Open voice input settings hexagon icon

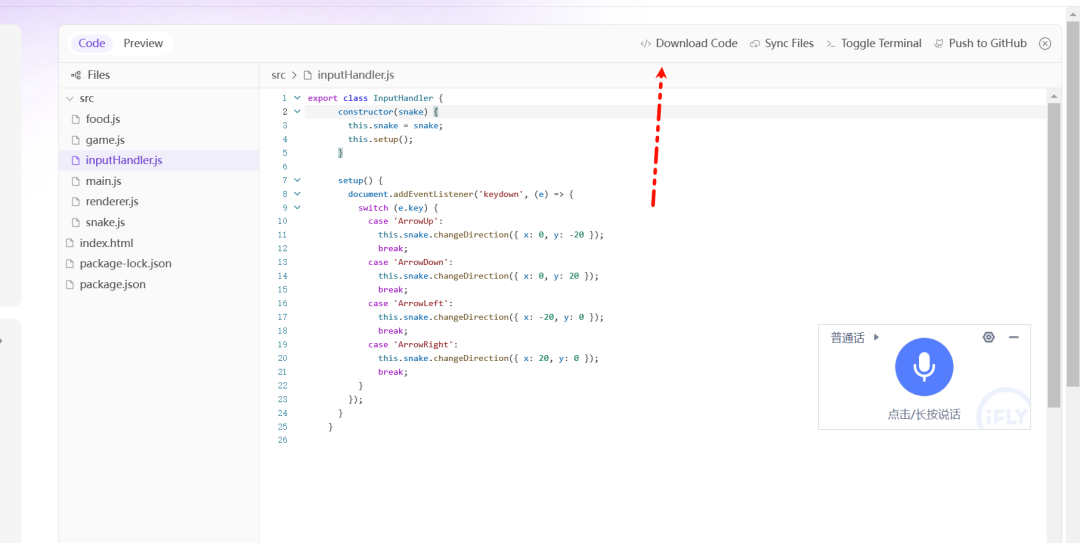pos(988,337)
